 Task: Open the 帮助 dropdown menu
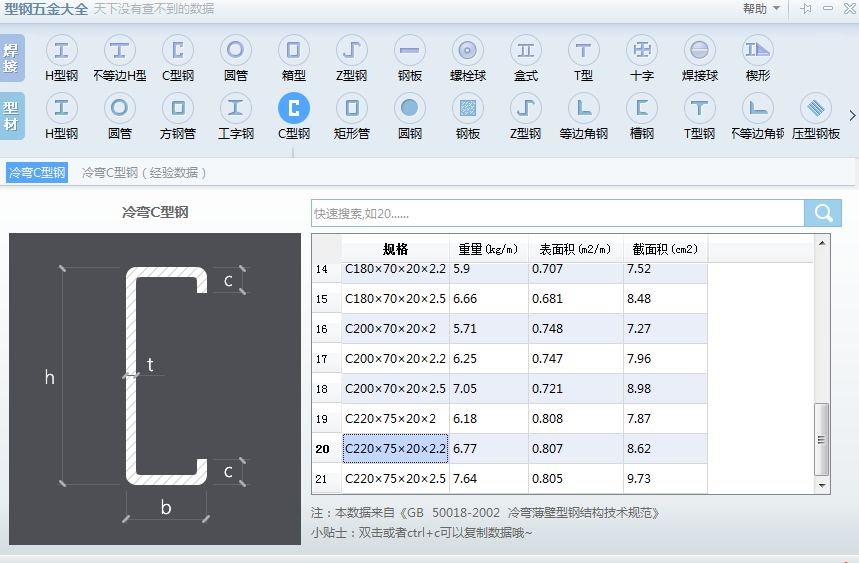[x=761, y=9]
